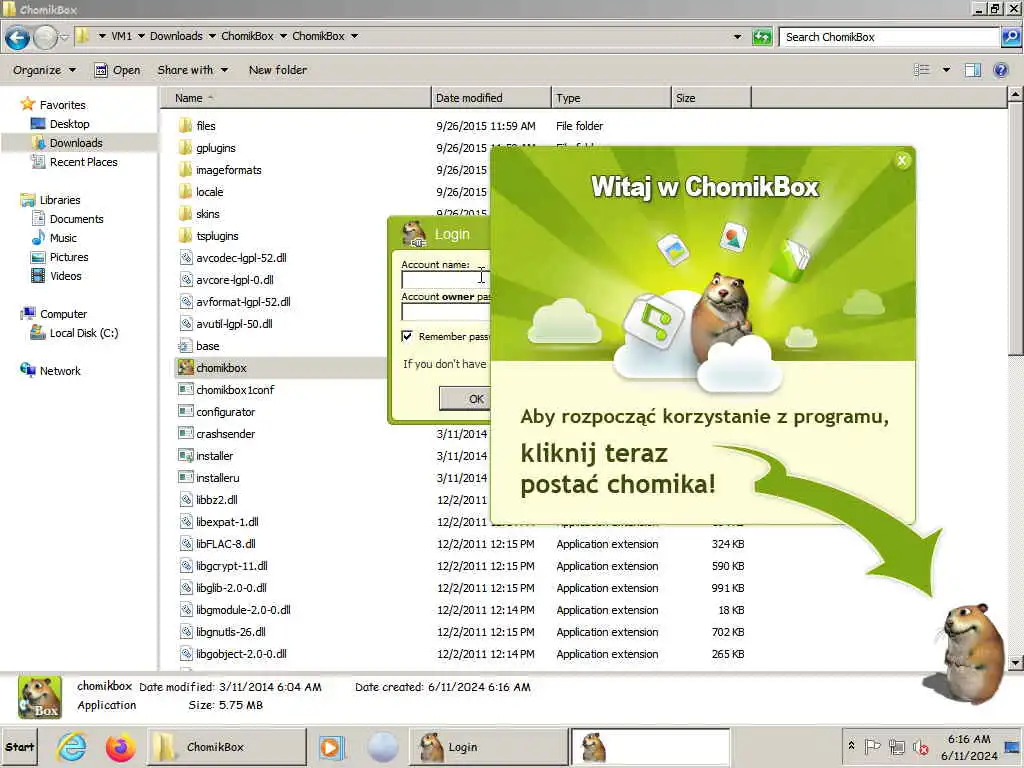Click OK in the Login dialog
Image resolution: width=1024 pixels, height=768 pixels.
tap(464, 398)
